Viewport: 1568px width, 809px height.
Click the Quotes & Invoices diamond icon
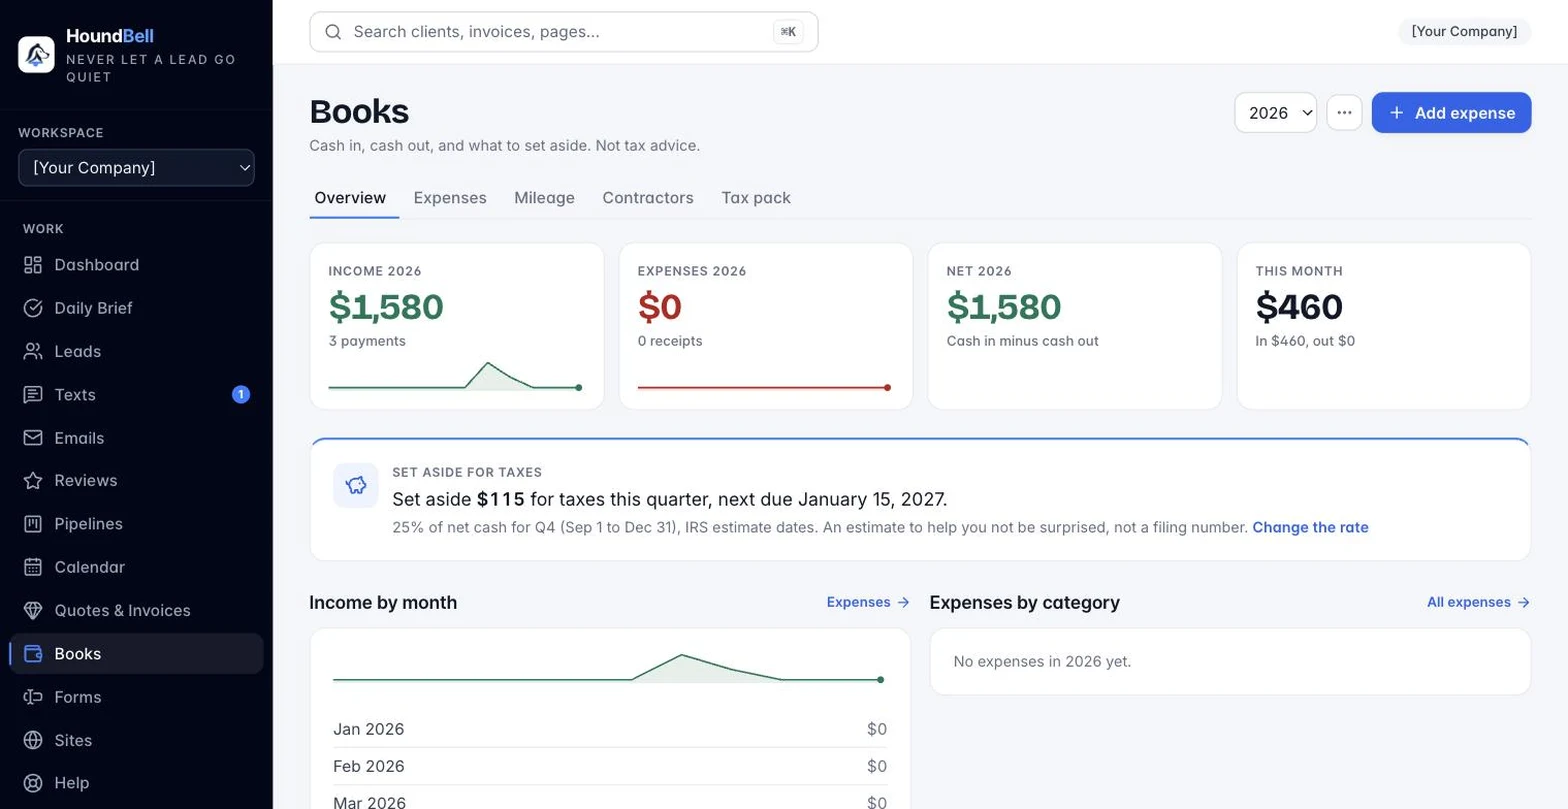33,610
